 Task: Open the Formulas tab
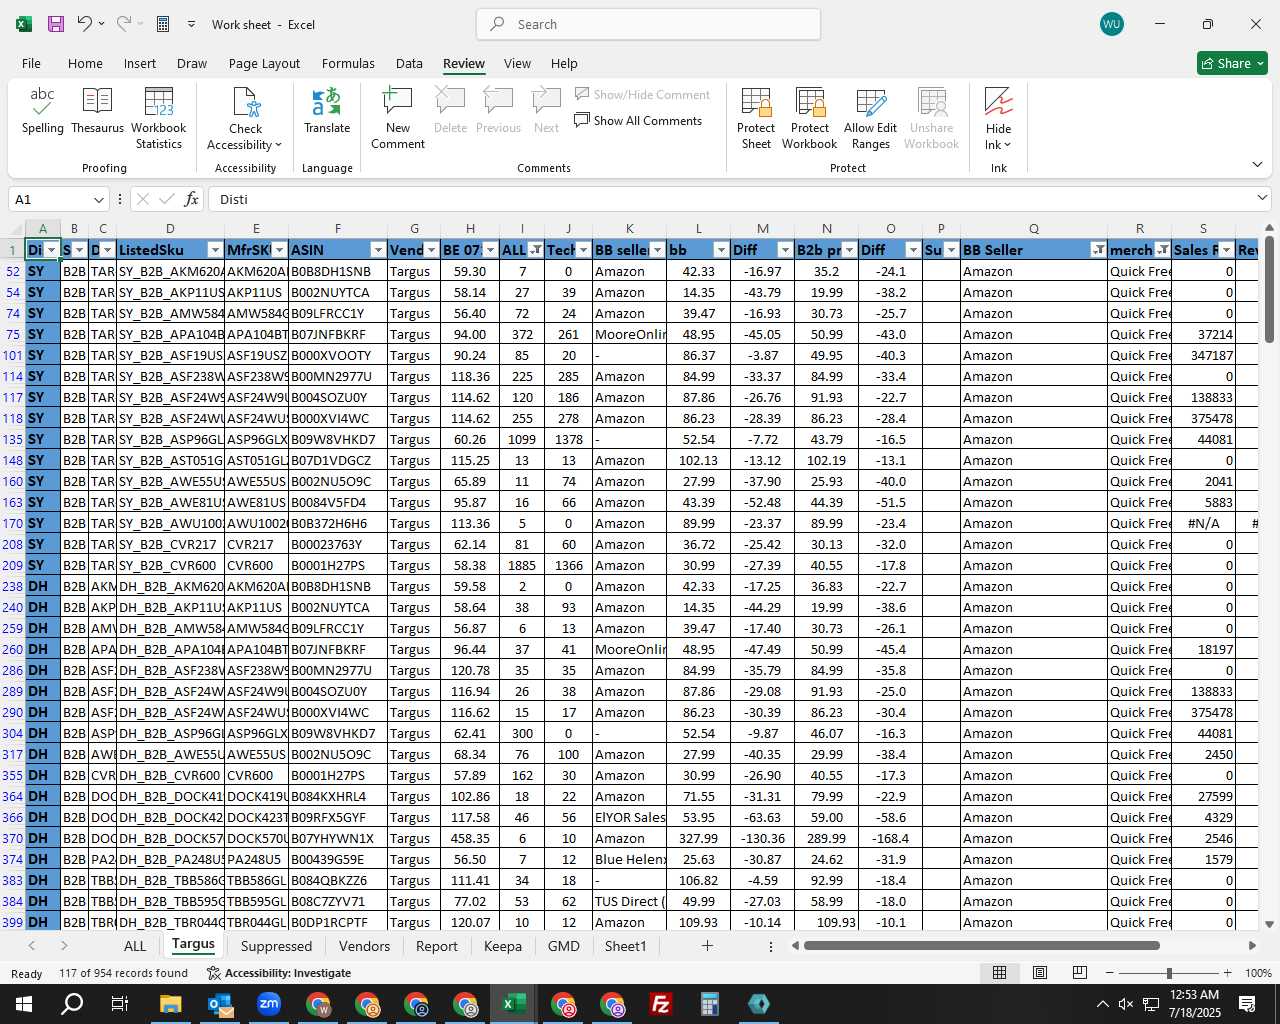tap(348, 63)
